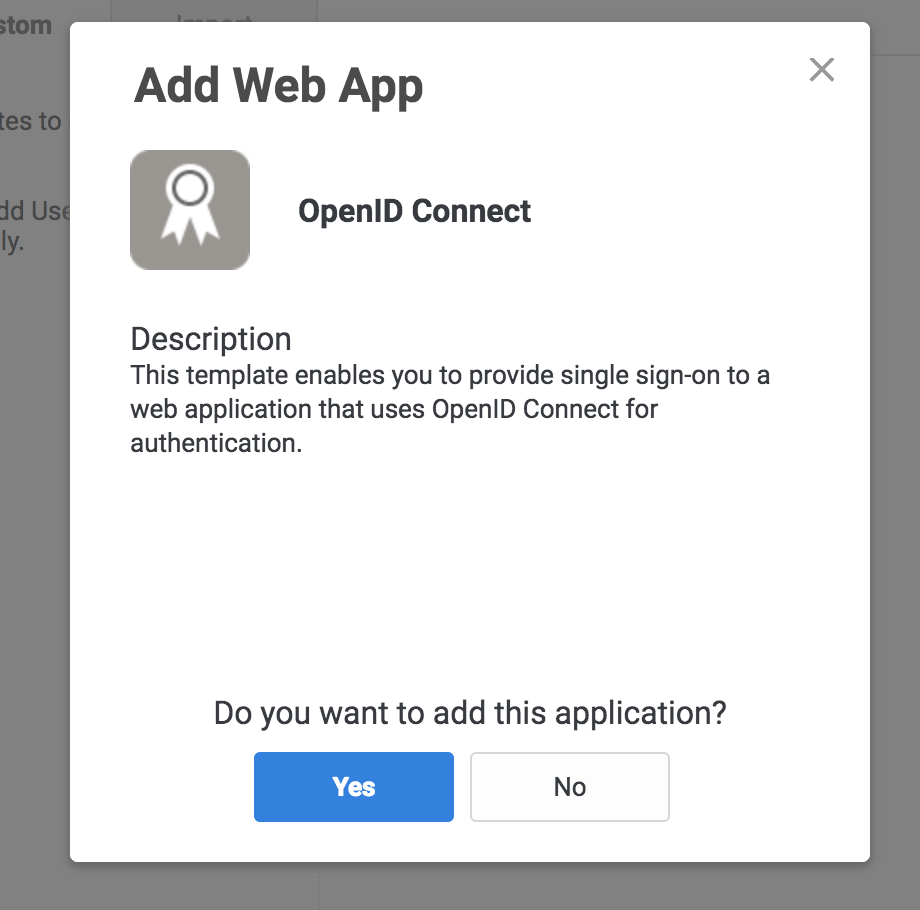The width and height of the screenshot is (920, 910).
Task: Click the question asking to add this application
Action: [470, 713]
